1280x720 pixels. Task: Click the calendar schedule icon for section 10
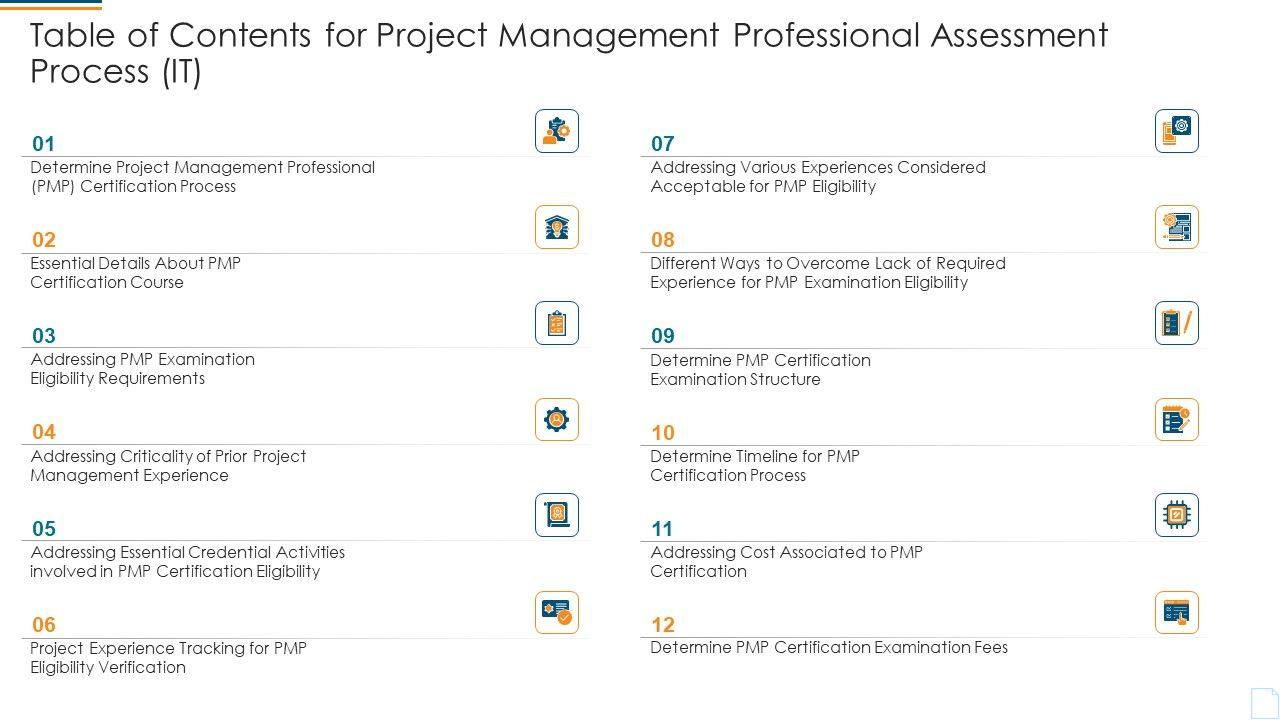tap(1177, 420)
